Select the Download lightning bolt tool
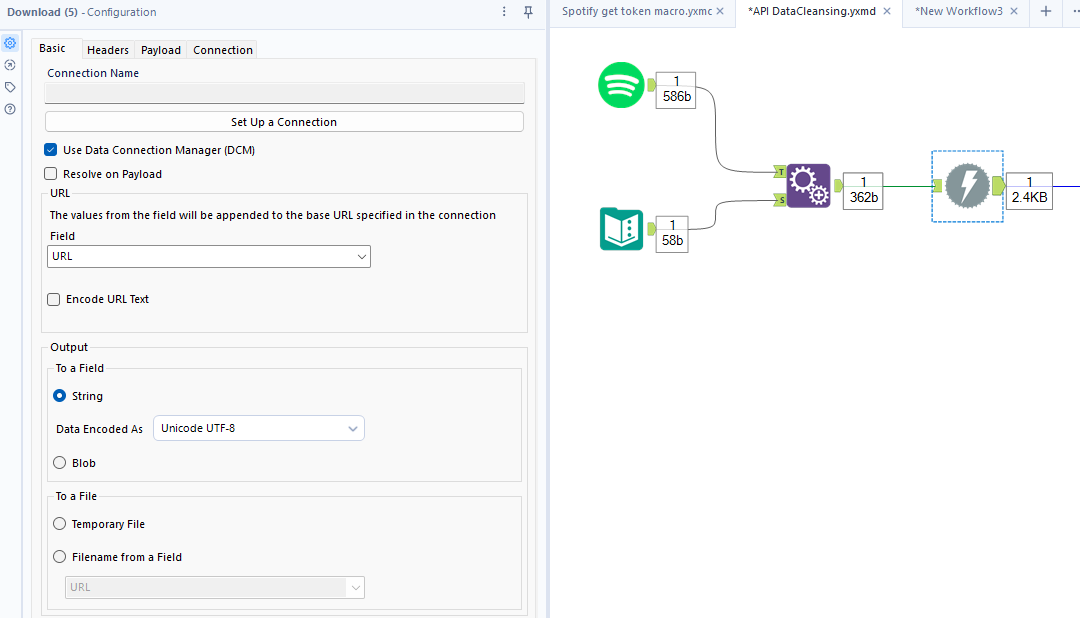1080x618 pixels. point(967,186)
